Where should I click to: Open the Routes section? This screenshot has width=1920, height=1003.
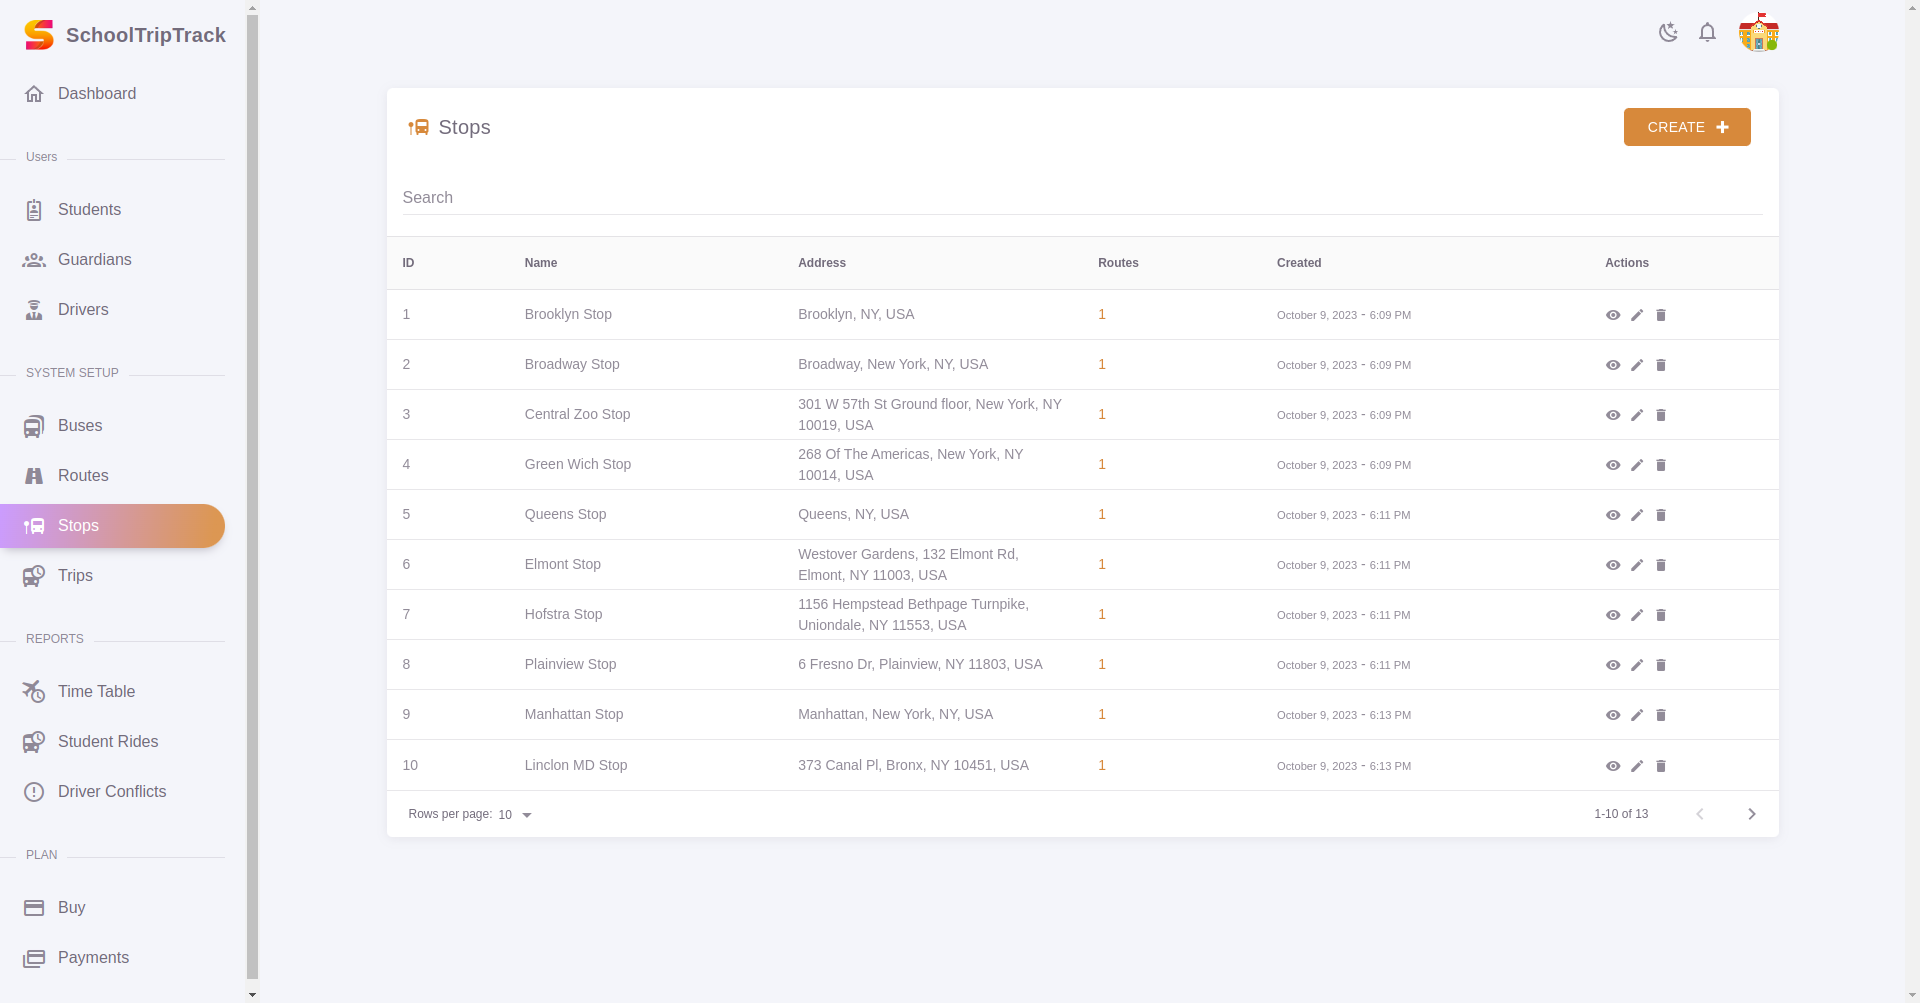pyautogui.click(x=82, y=476)
